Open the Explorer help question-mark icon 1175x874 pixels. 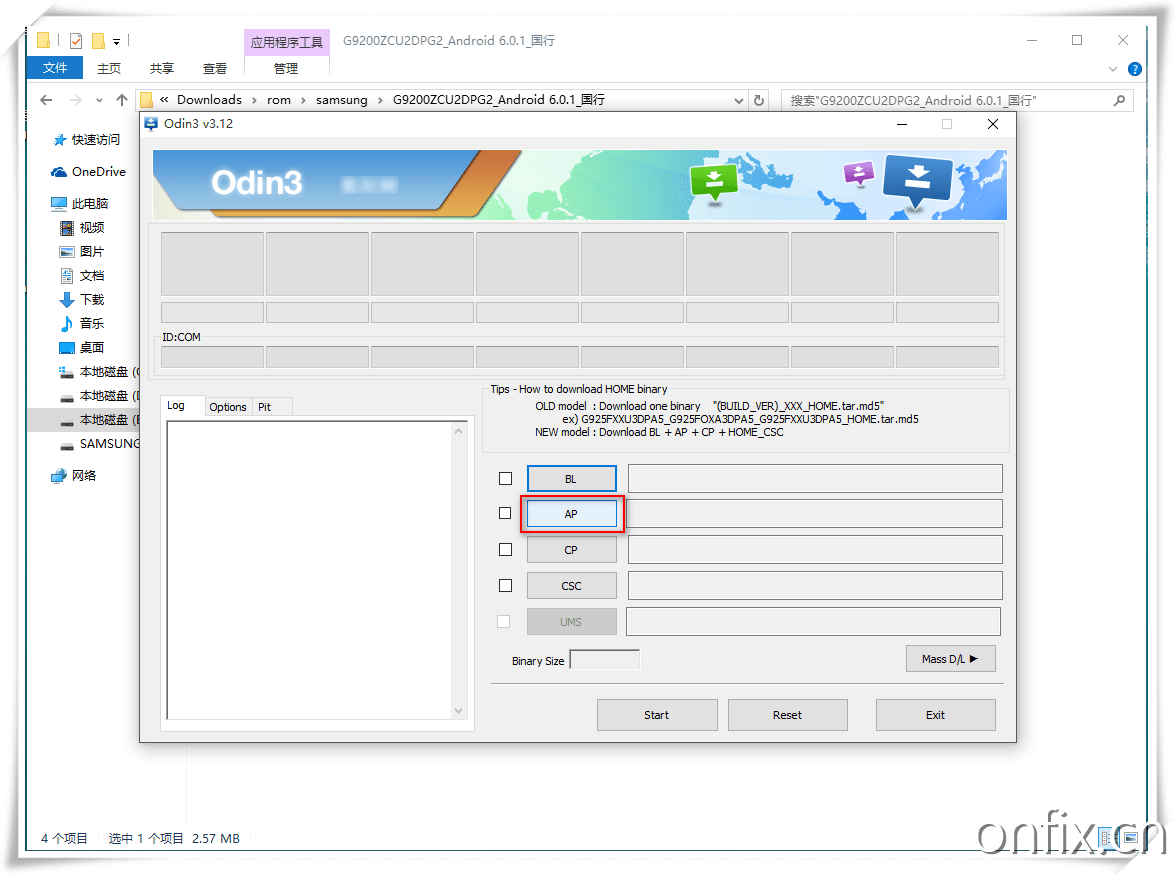[1134, 69]
